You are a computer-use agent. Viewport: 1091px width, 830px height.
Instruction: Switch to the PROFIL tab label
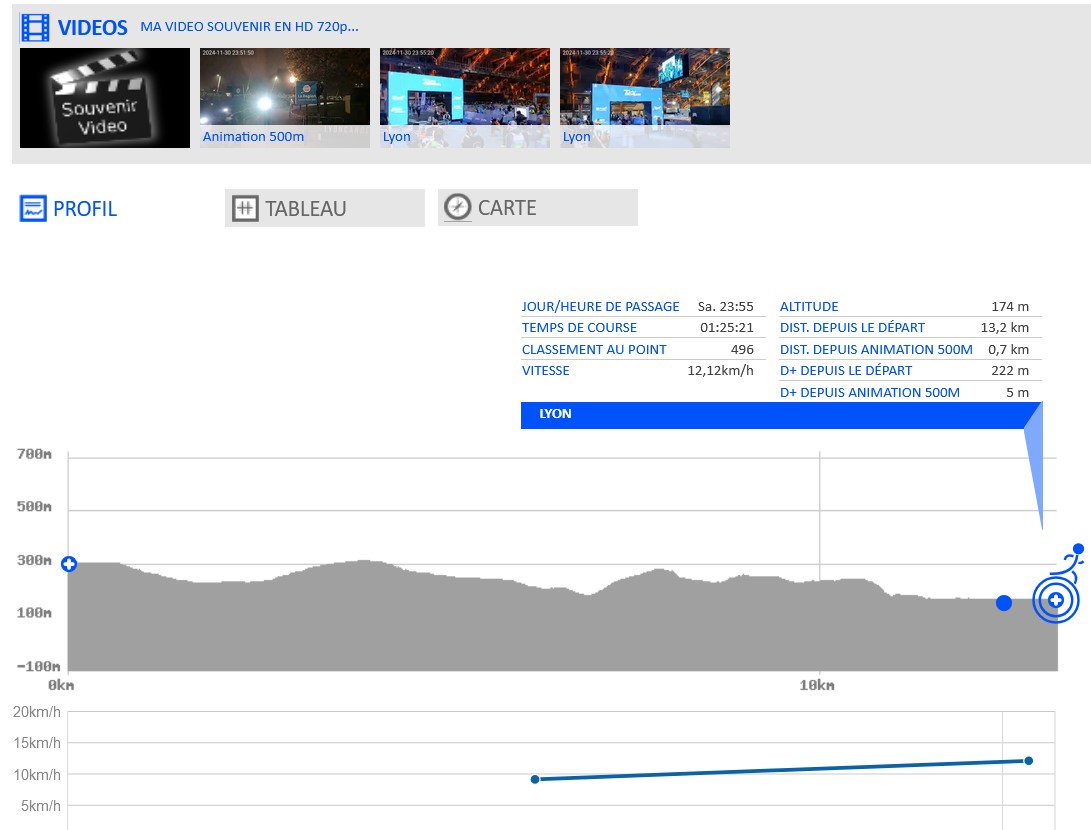pyautogui.click(x=85, y=209)
